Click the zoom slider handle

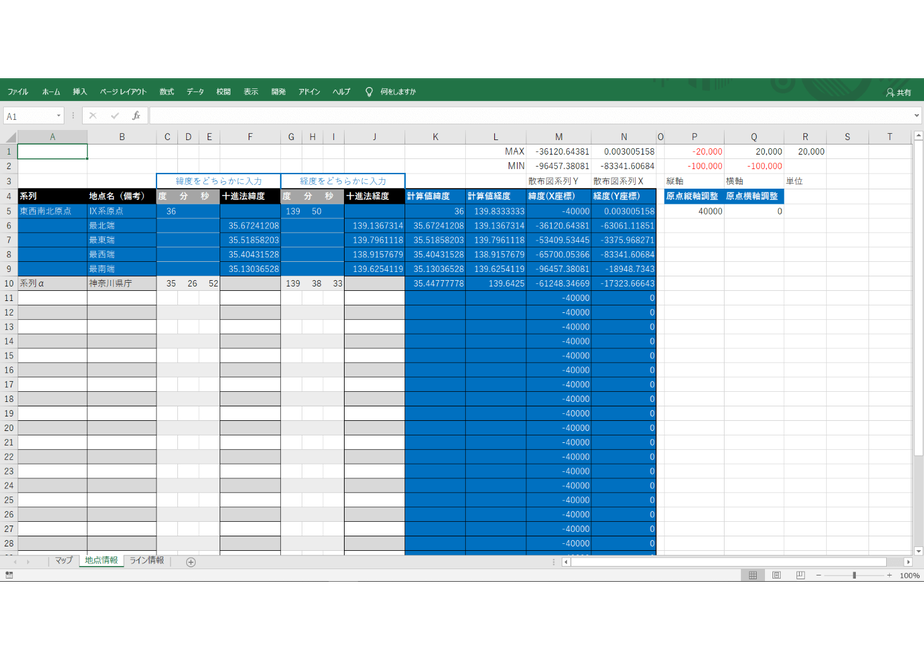(x=854, y=575)
